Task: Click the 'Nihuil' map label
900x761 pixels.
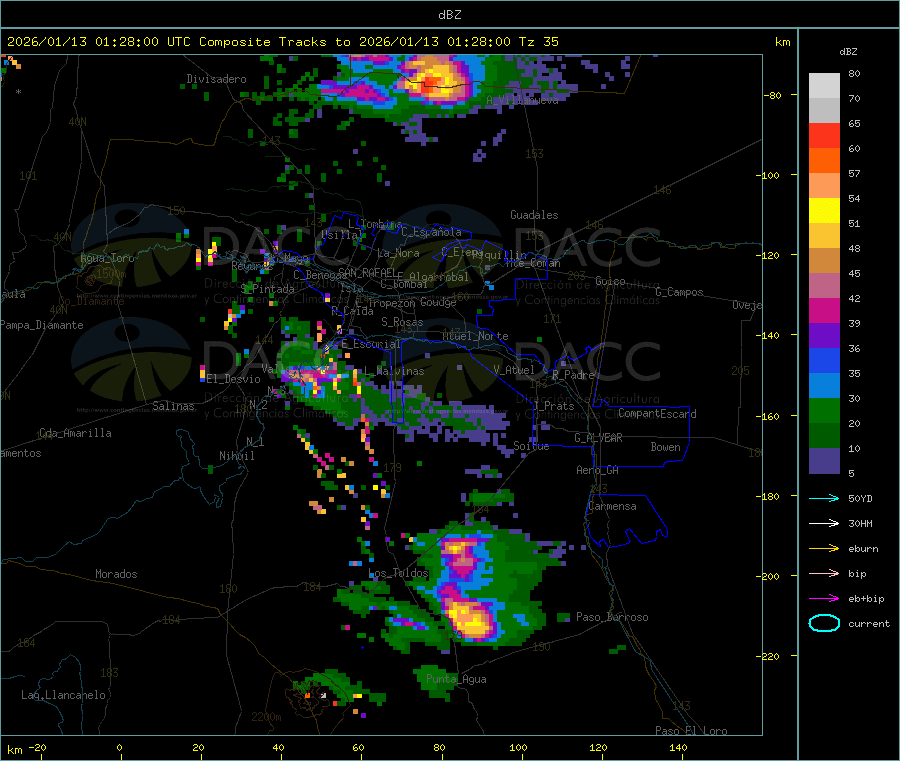Action: (x=236, y=456)
